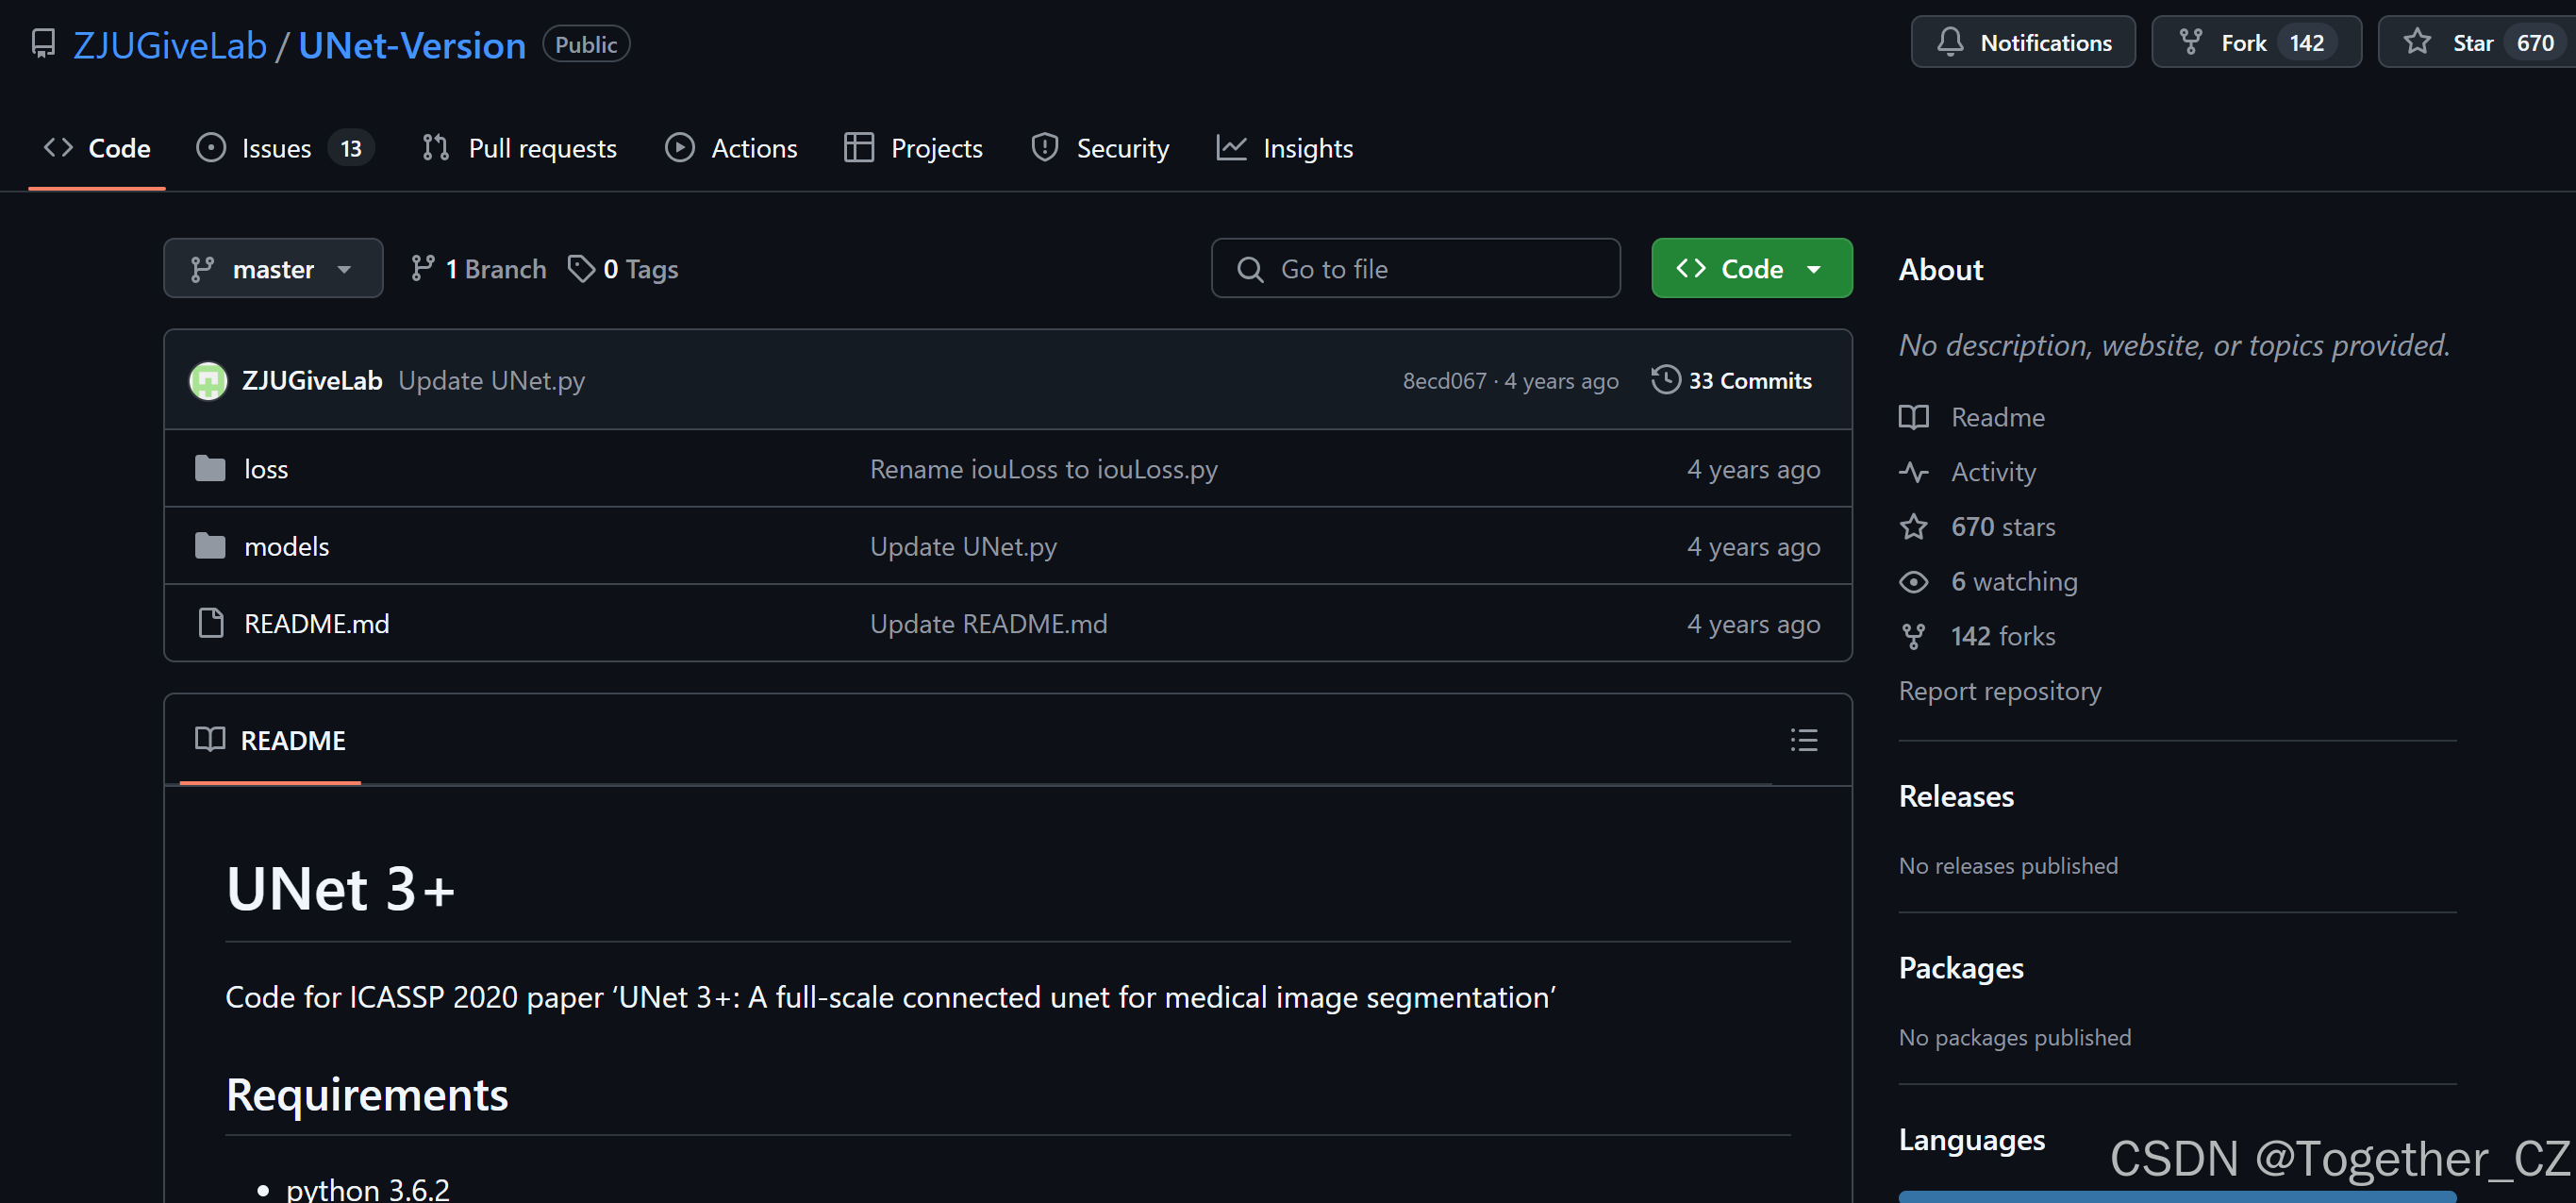Click the ZJUGiveLab avatar icon
This screenshot has height=1203, width=2576.
208,381
